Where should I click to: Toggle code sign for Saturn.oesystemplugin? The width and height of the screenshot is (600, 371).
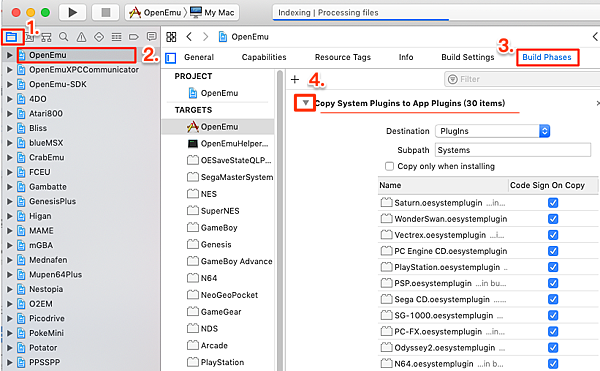553,203
